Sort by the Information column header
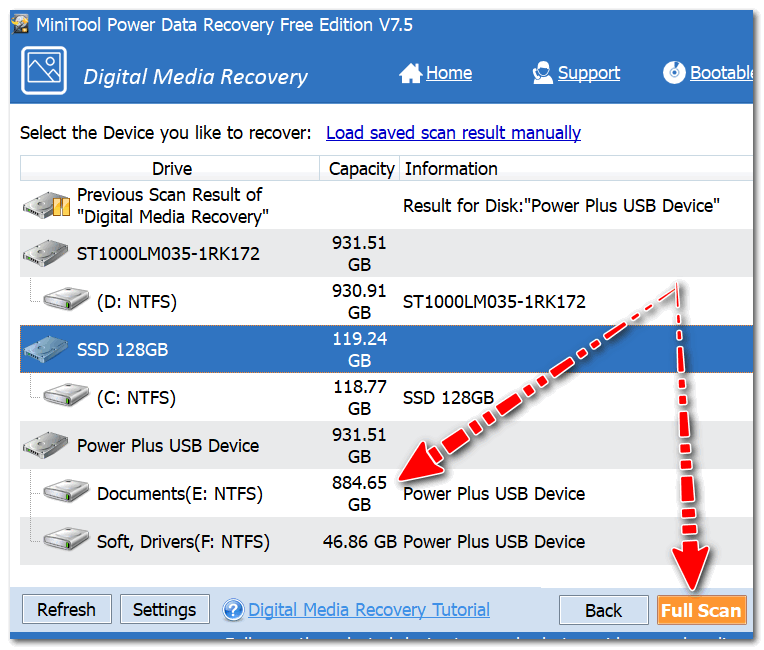Viewport: 764px width, 650px height. [576, 169]
